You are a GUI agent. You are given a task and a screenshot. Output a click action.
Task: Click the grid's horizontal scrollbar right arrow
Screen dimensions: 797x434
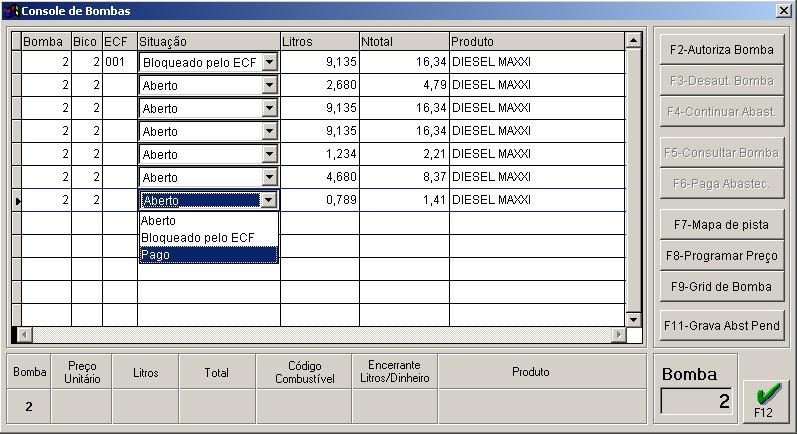click(619, 334)
